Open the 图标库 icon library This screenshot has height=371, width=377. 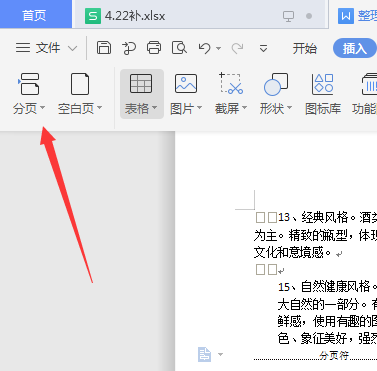point(323,94)
